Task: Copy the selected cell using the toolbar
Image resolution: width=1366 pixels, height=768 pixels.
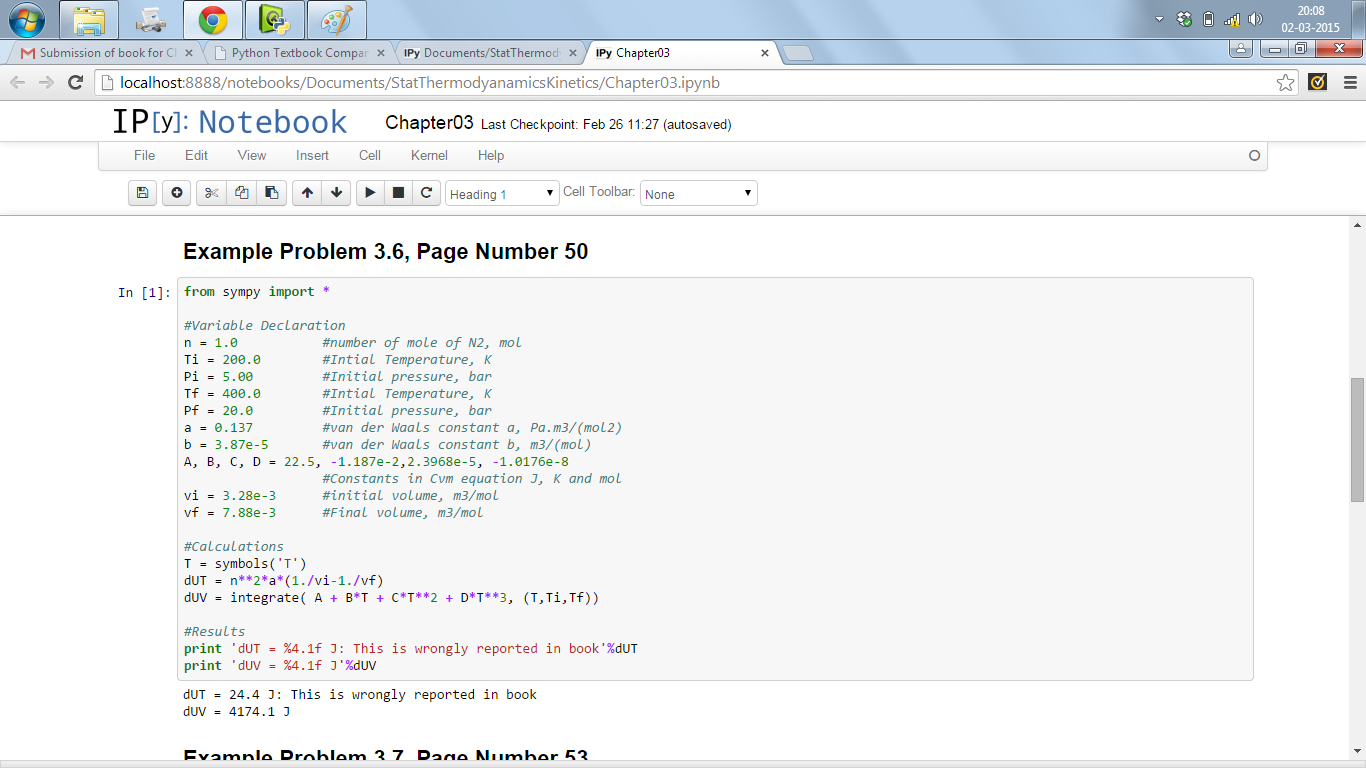Action: pos(241,193)
